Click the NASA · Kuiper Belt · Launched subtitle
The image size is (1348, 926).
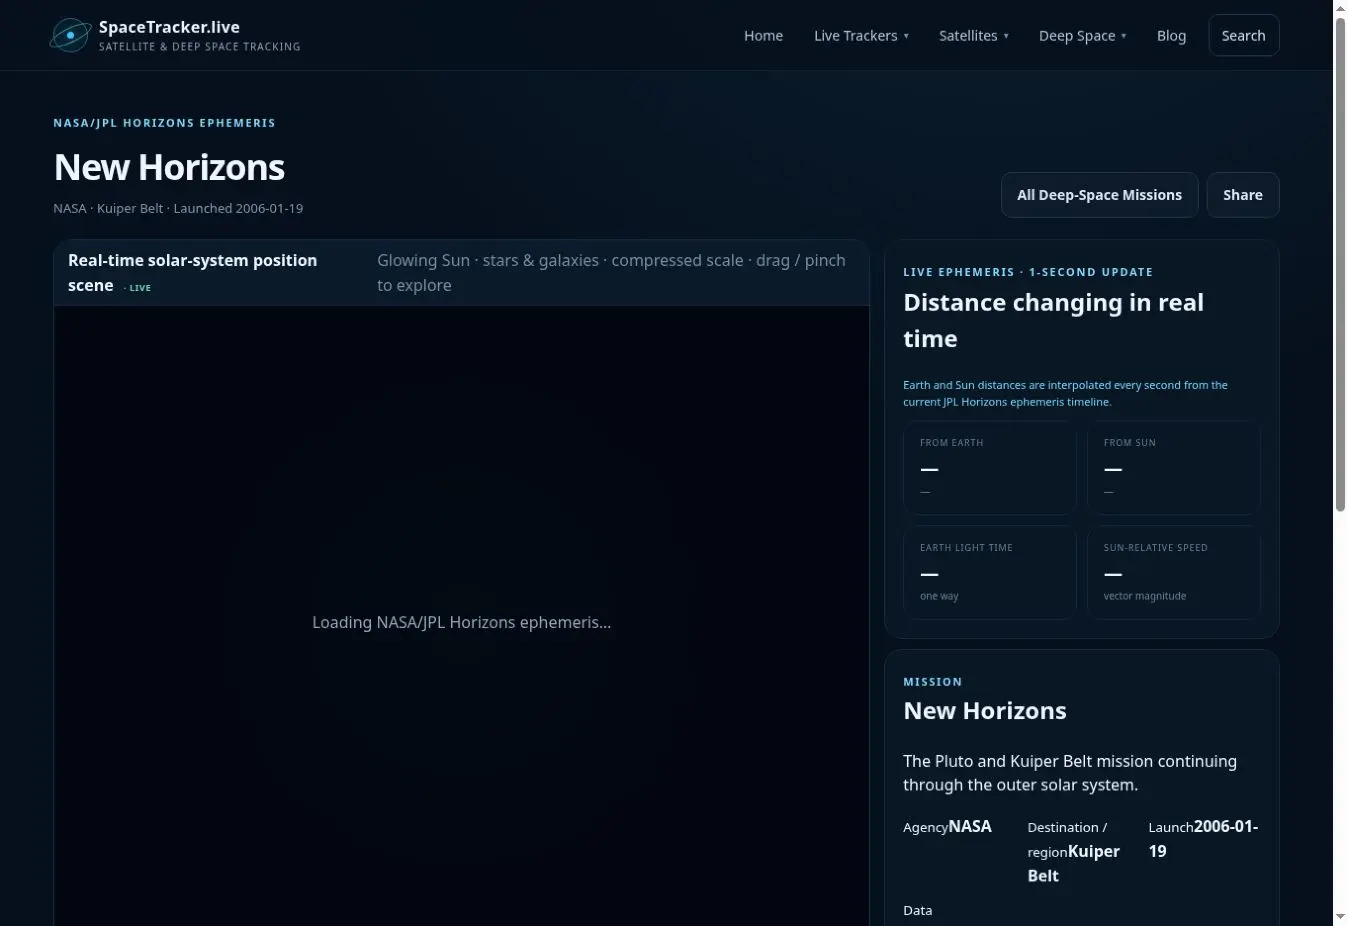click(178, 208)
